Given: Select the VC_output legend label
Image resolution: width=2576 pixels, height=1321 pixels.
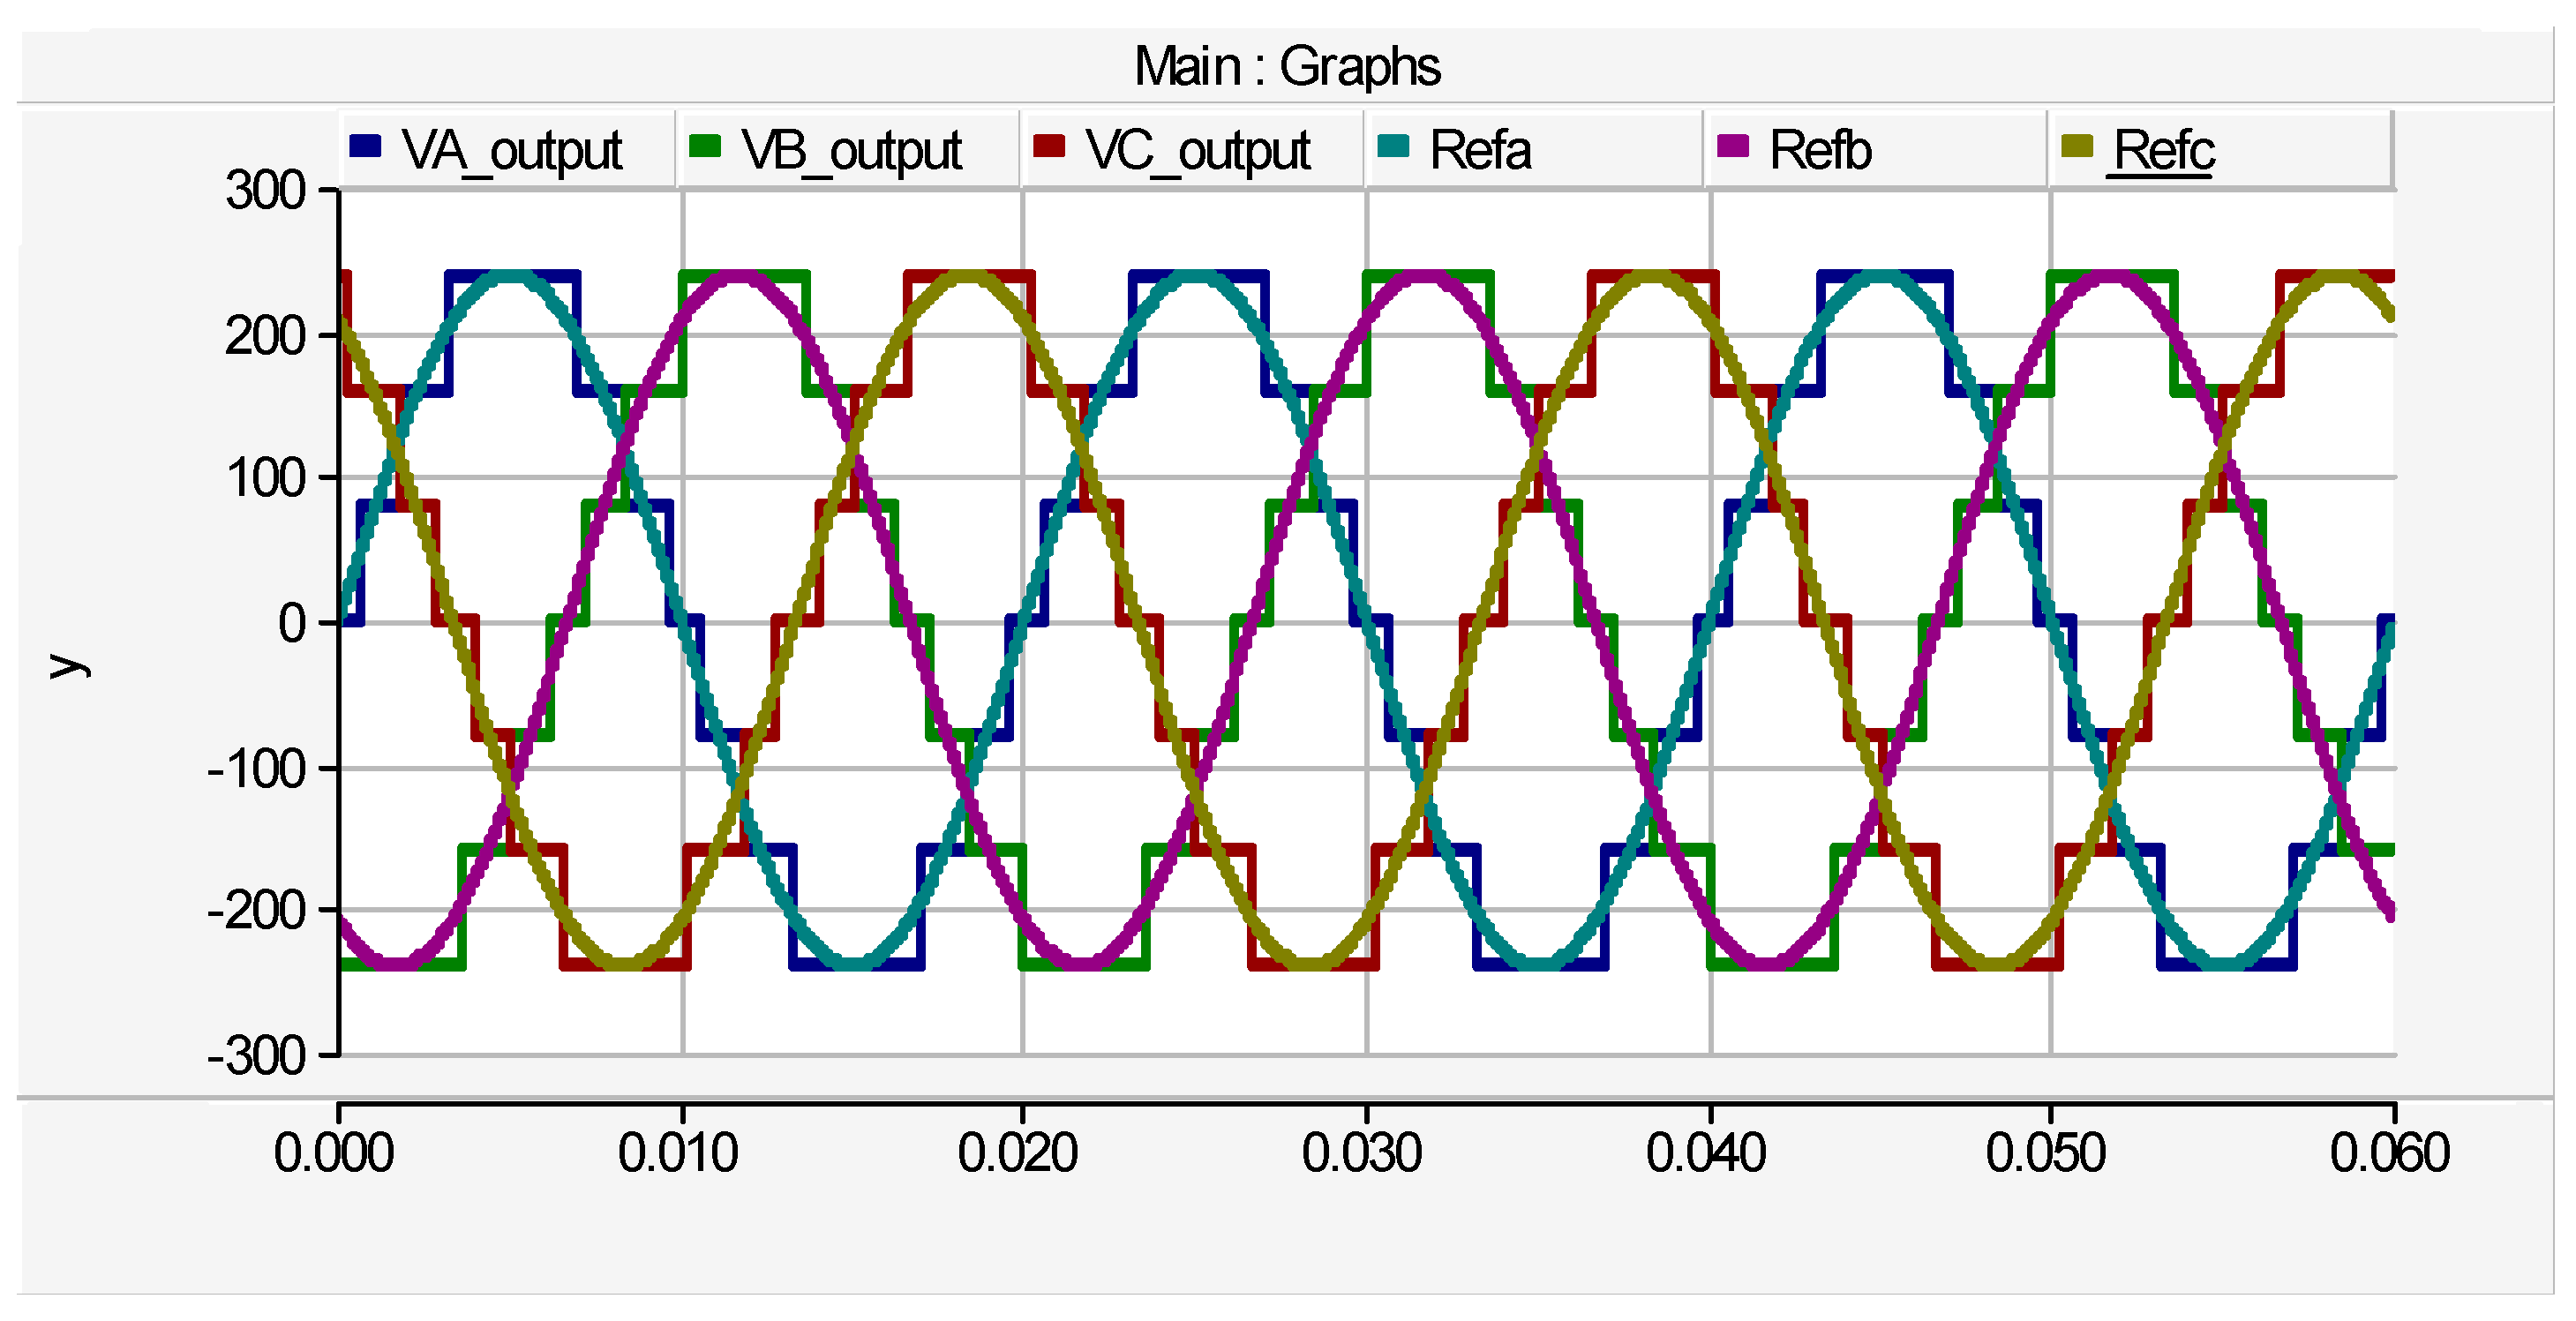Looking at the screenshot, I should point(1198,151).
